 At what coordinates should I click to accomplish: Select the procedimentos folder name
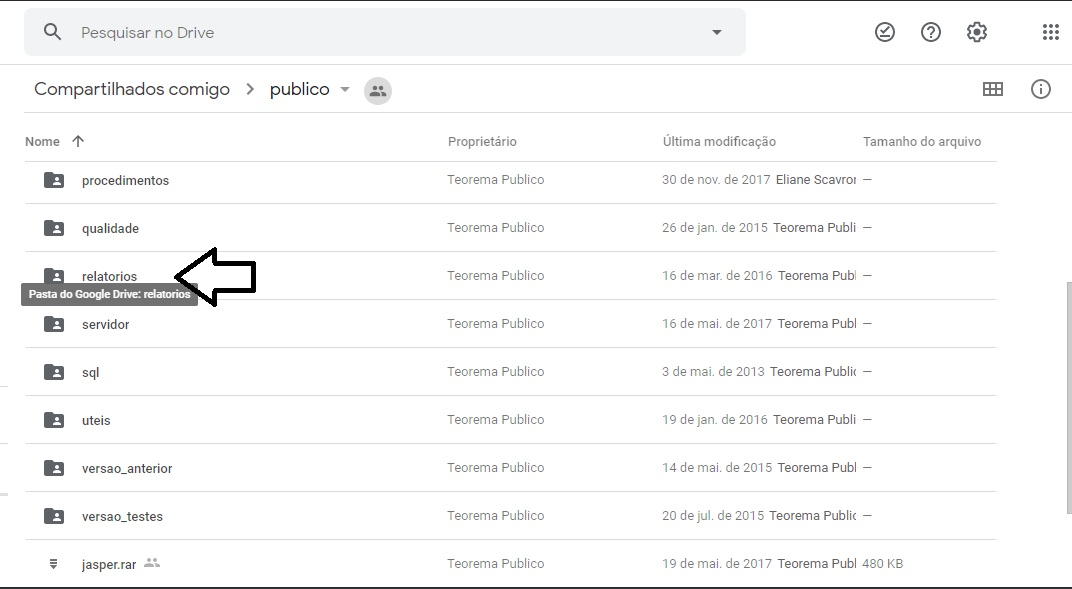pos(125,180)
